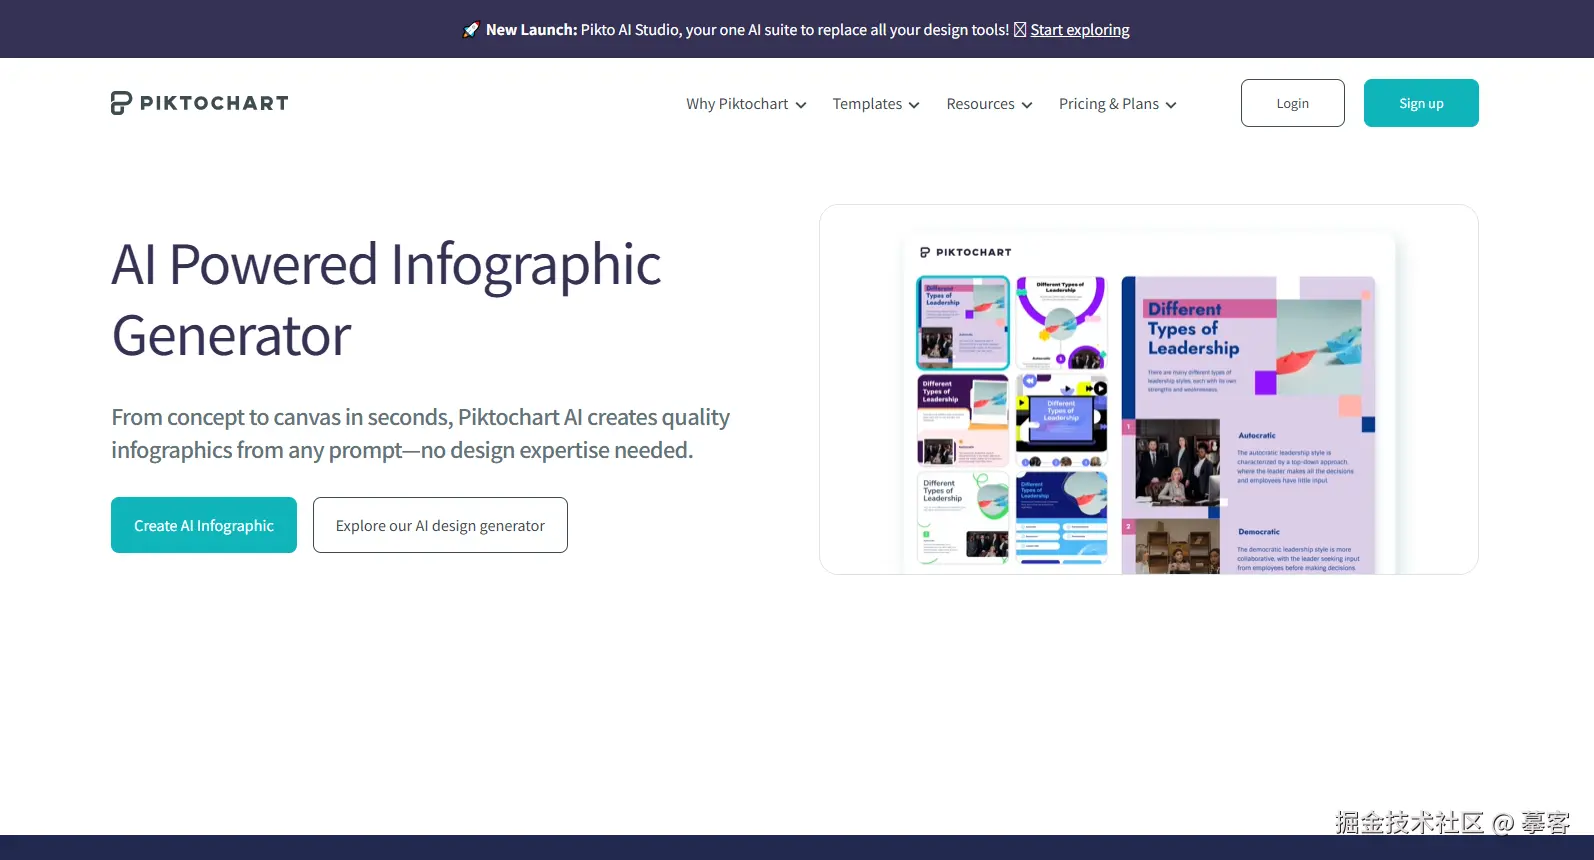Screen dimensions: 1594x860
Task: Click the Piktochart logo inside preview image
Action: pos(966,252)
